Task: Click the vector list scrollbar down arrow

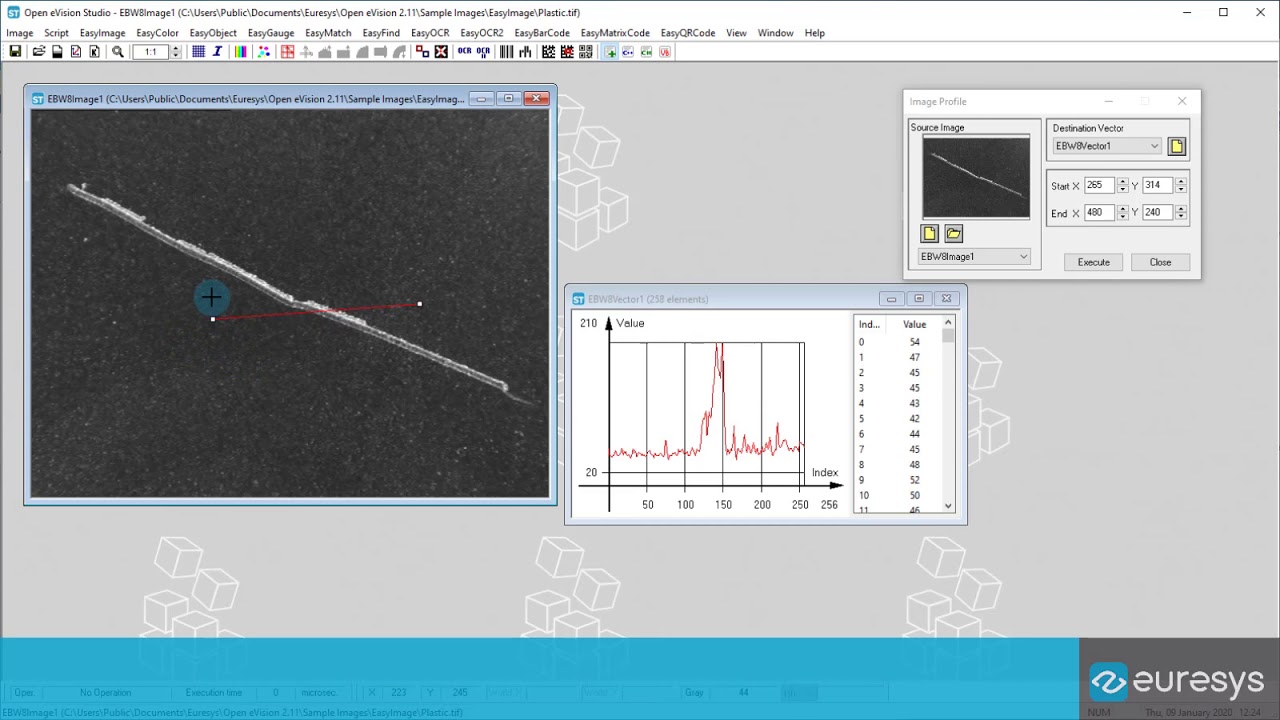Action: [x=948, y=506]
